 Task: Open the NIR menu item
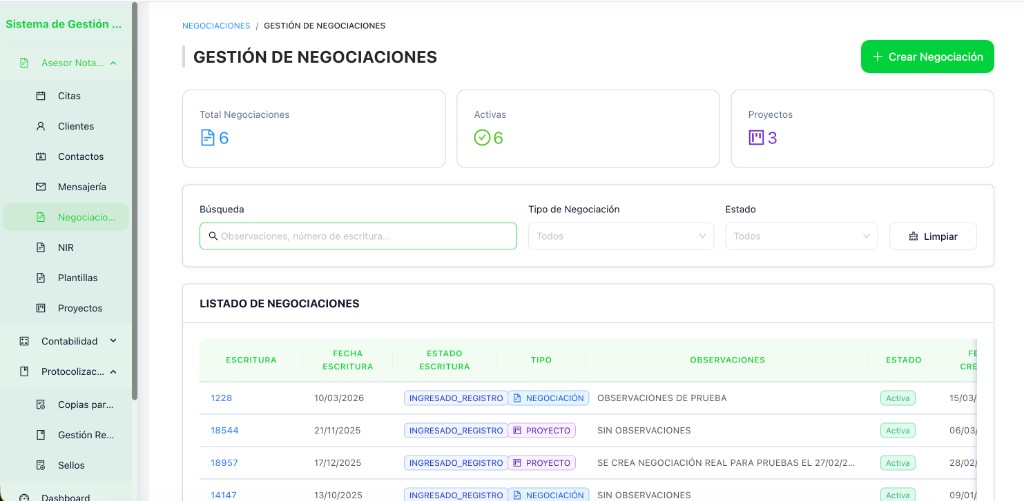[66, 248]
